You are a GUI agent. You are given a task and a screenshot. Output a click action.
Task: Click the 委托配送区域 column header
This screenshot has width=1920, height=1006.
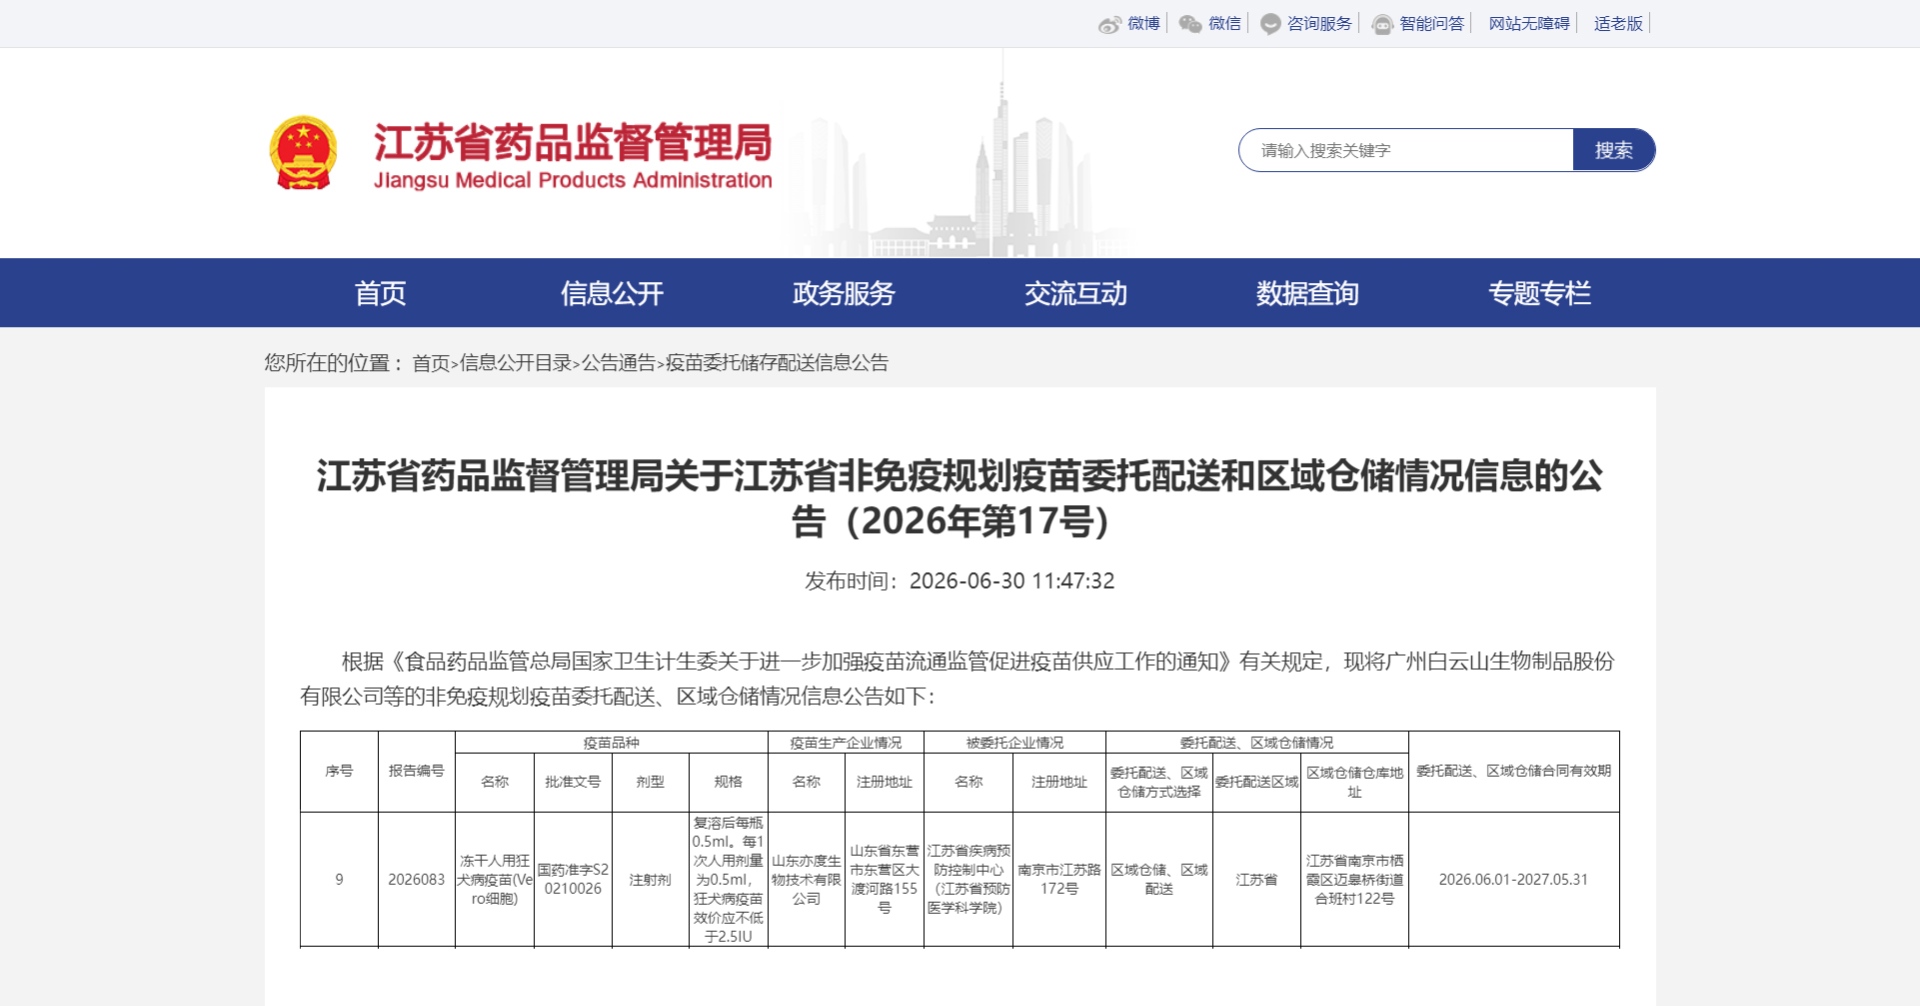point(1256,782)
